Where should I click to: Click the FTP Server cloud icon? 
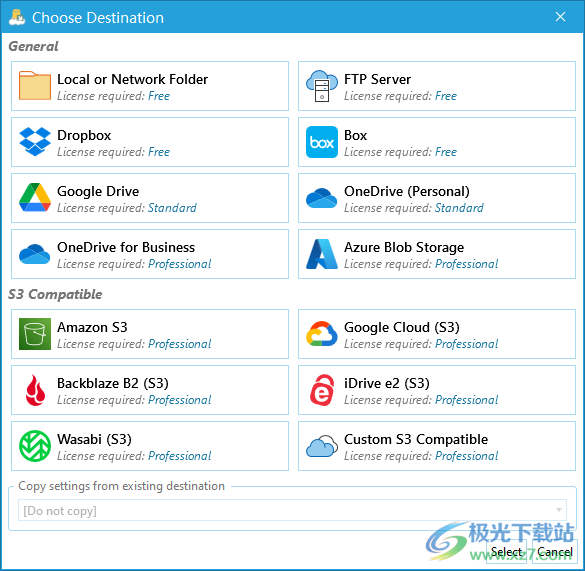(322, 86)
